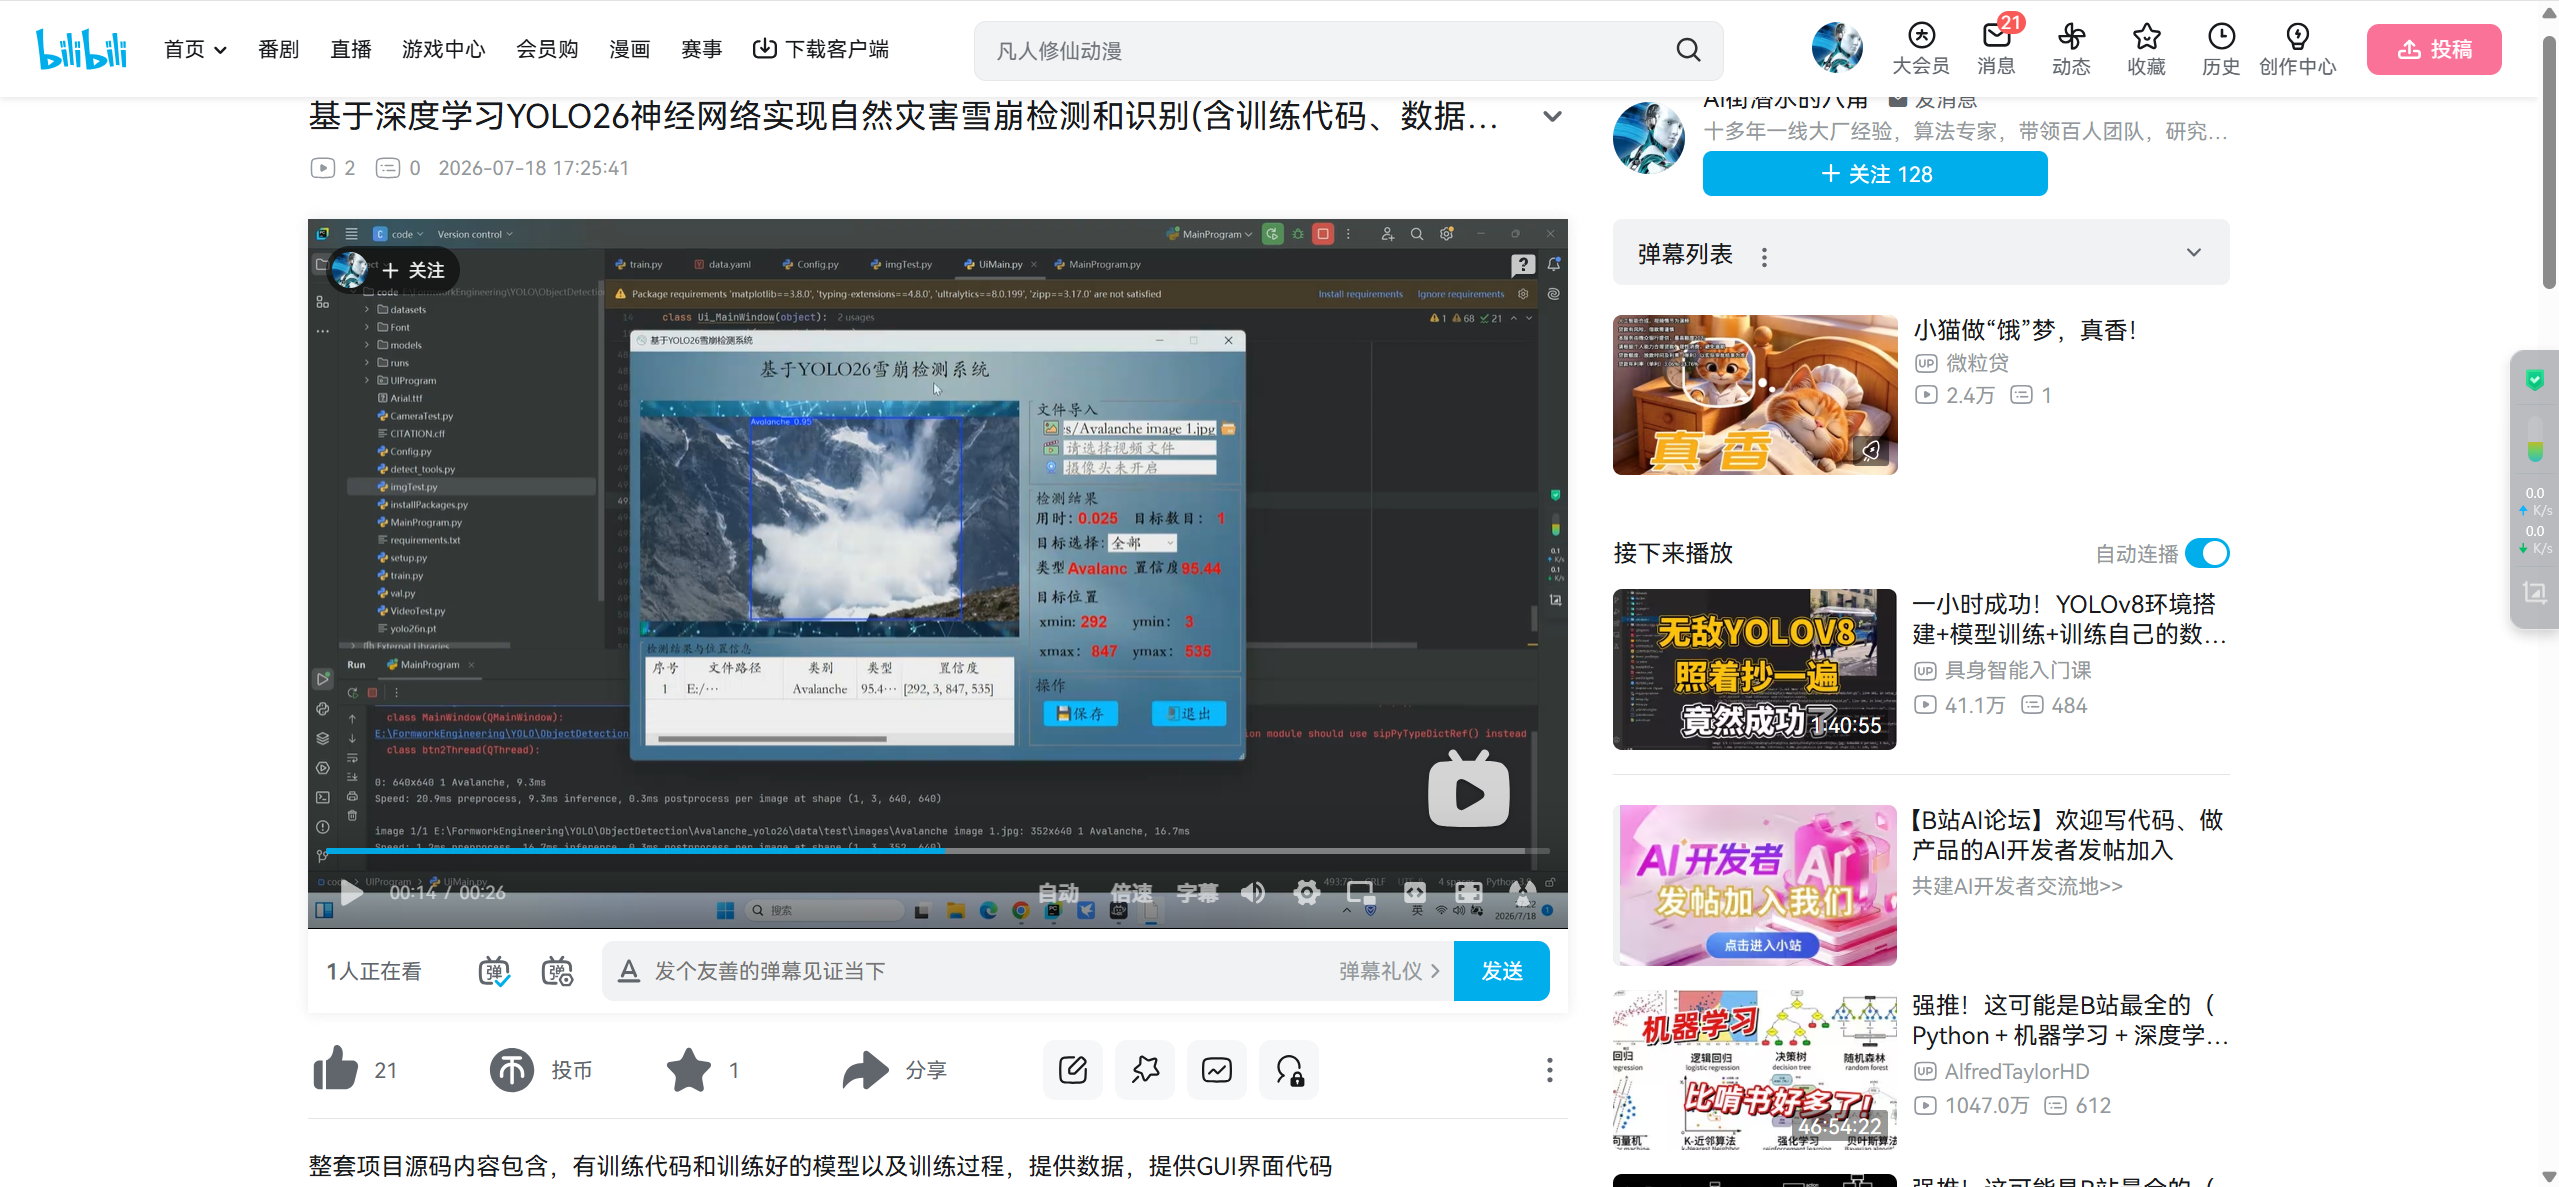Open AI开发者 forum banner thumbnail
This screenshot has width=2559, height=1187.
1755,885
